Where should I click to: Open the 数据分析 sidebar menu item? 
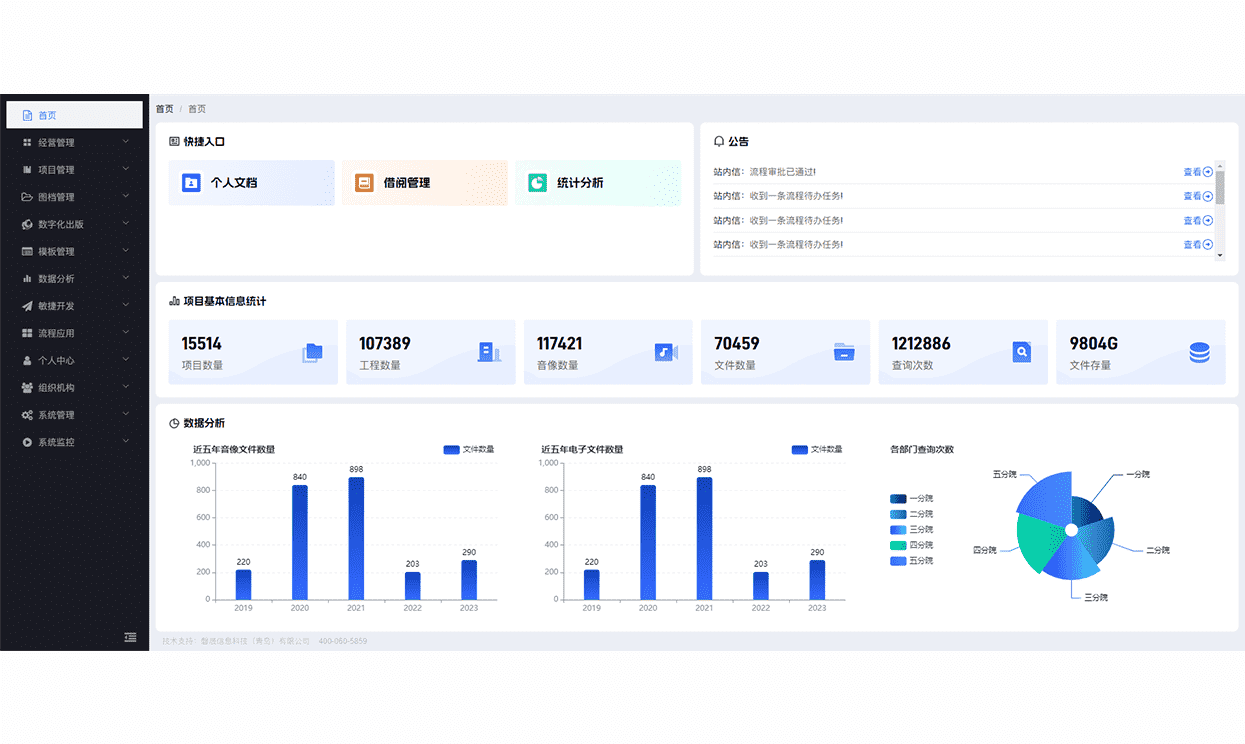click(x=56, y=279)
